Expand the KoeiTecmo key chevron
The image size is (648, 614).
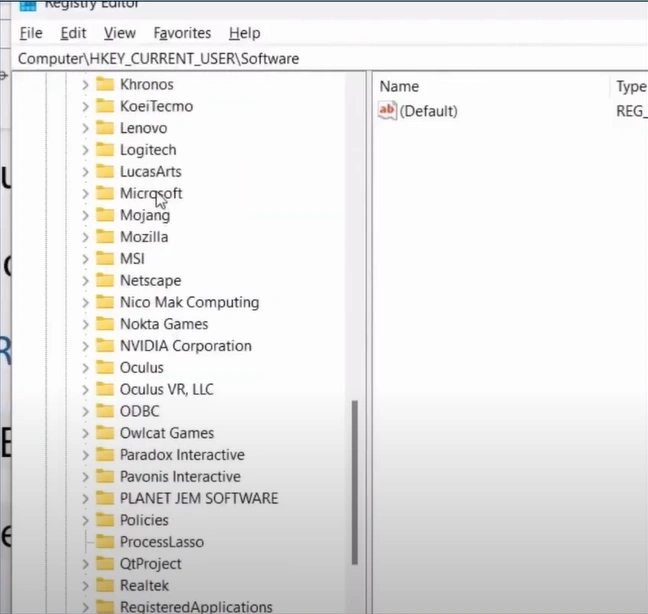point(85,107)
